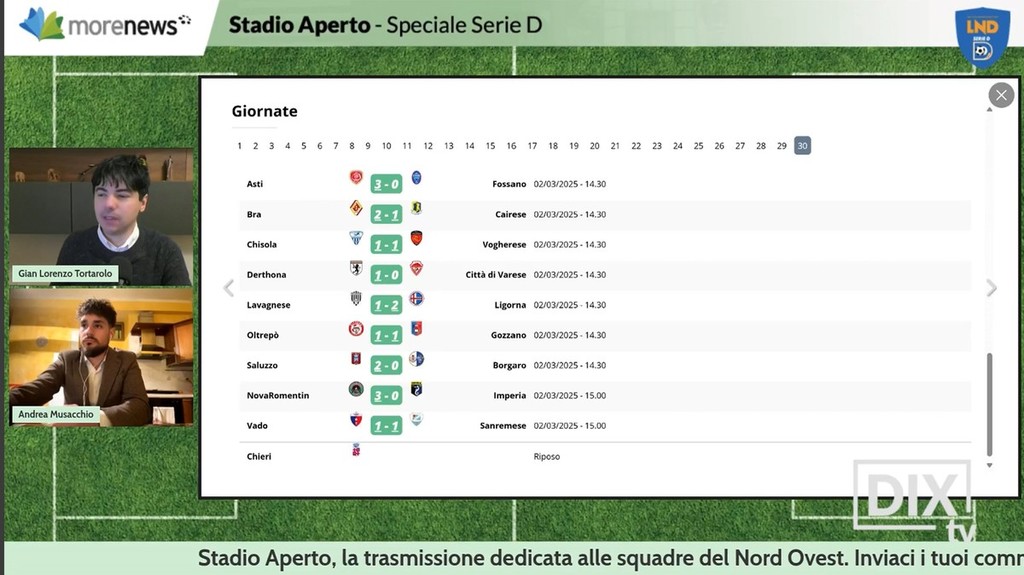This screenshot has height=575, width=1024.
Task: Click the Saluzzo team crest icon
Action: coord(356,358)
